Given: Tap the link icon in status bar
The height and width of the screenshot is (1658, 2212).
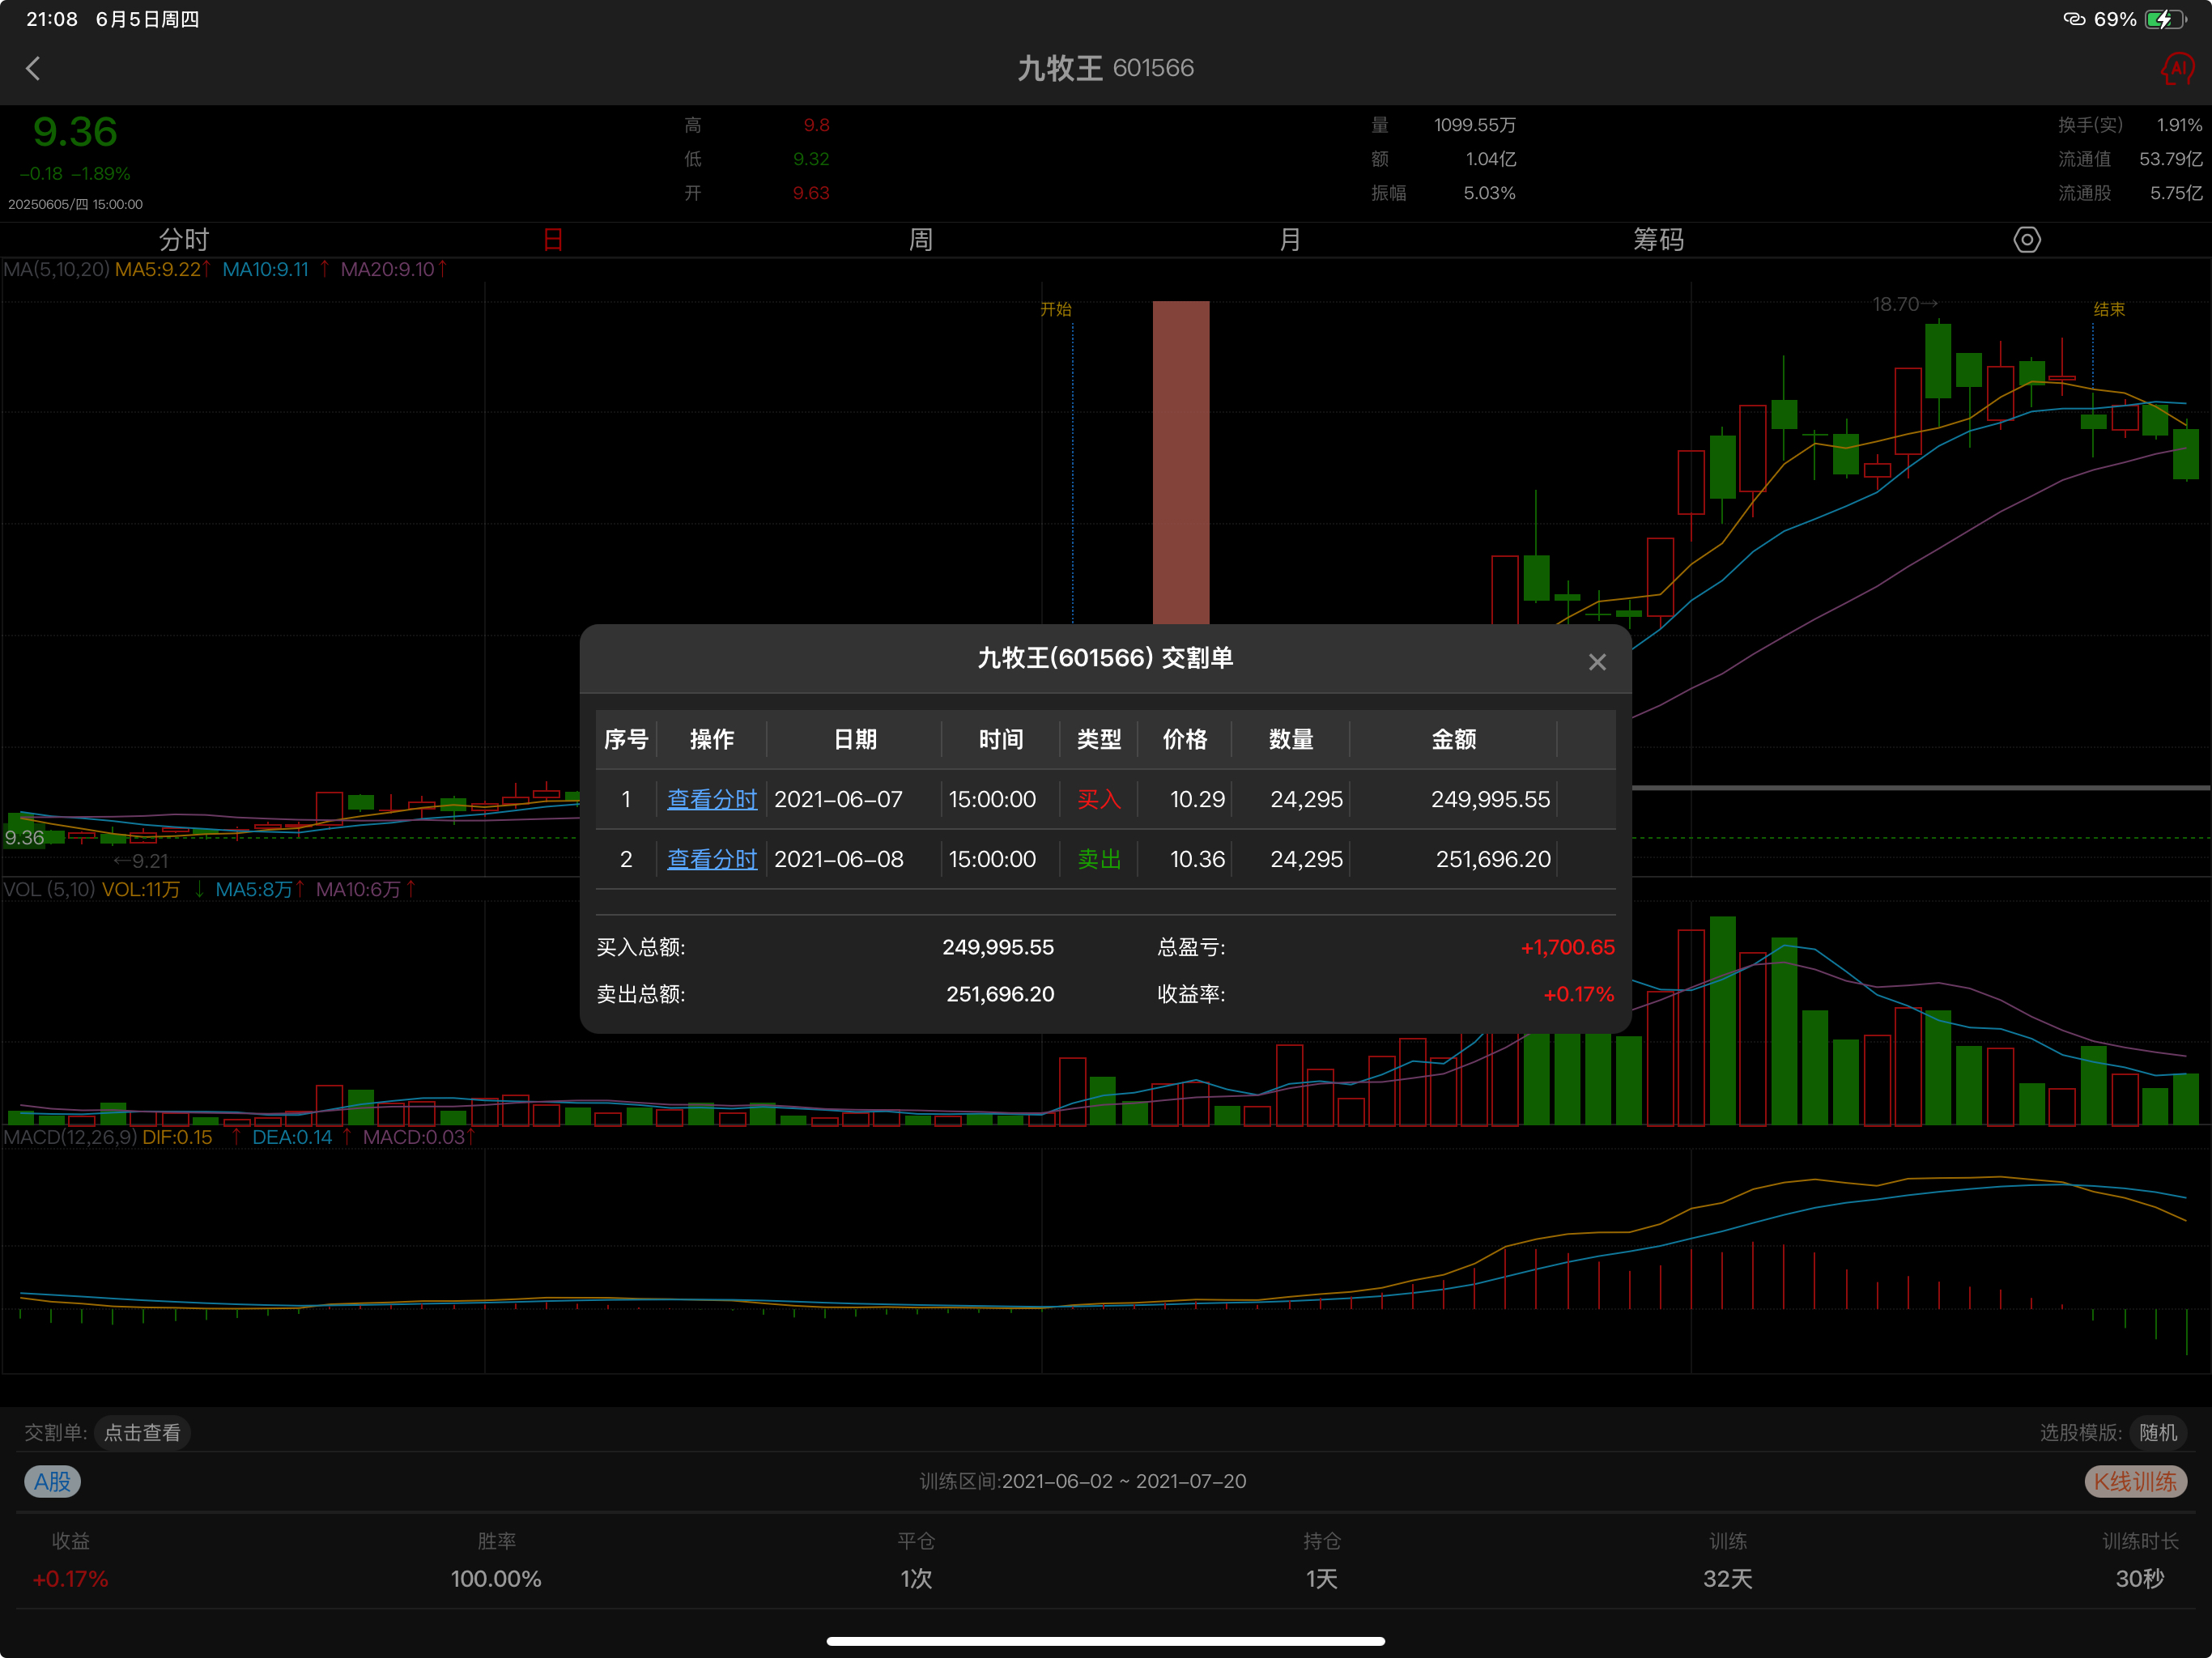Looking at the screenshot, I should point(2074,19).
